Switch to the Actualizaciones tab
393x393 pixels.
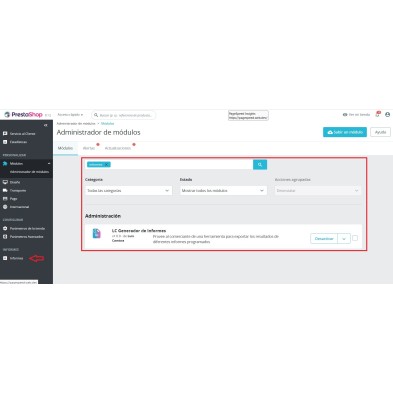pos(118,148)
